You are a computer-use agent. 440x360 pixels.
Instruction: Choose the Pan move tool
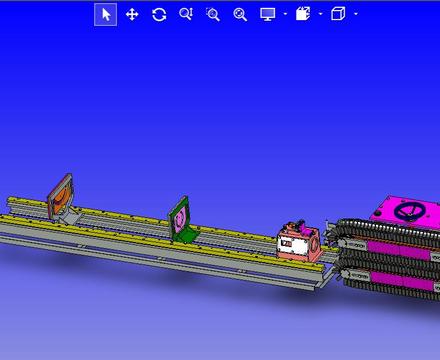132,15
